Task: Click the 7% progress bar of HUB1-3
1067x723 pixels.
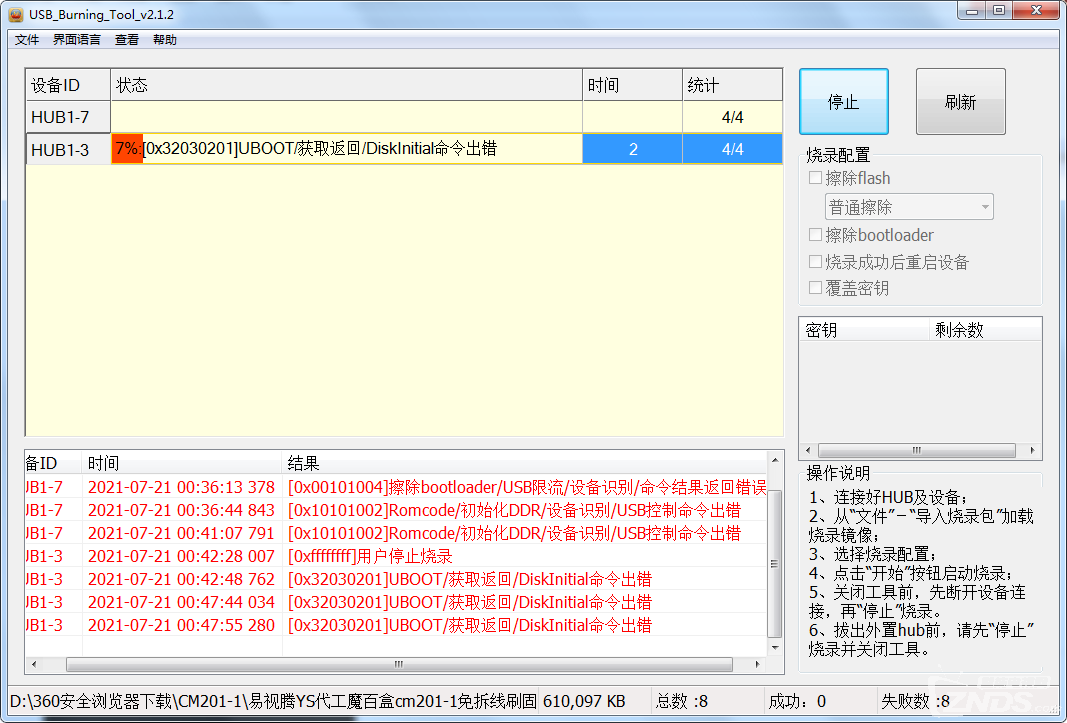Action: pyautogui.click(x=126, y=148)
